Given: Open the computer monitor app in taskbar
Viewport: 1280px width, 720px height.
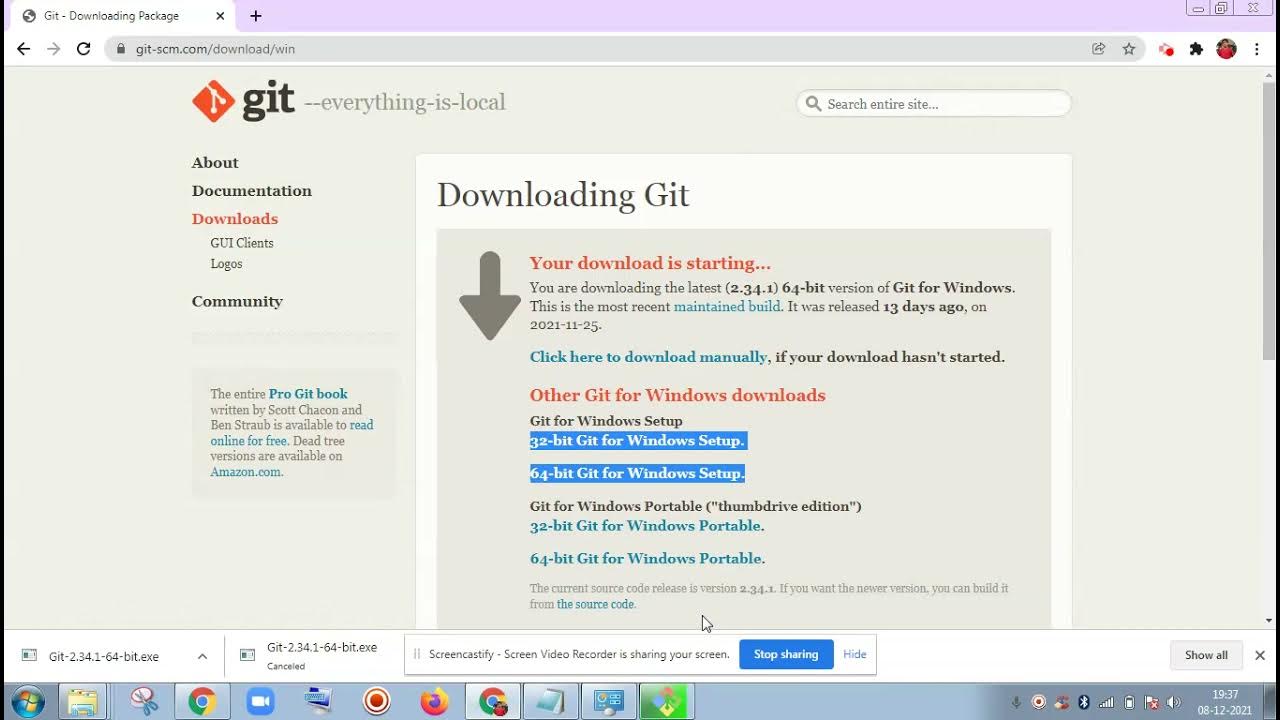Looking at the screenshot, I should point(318,702).
